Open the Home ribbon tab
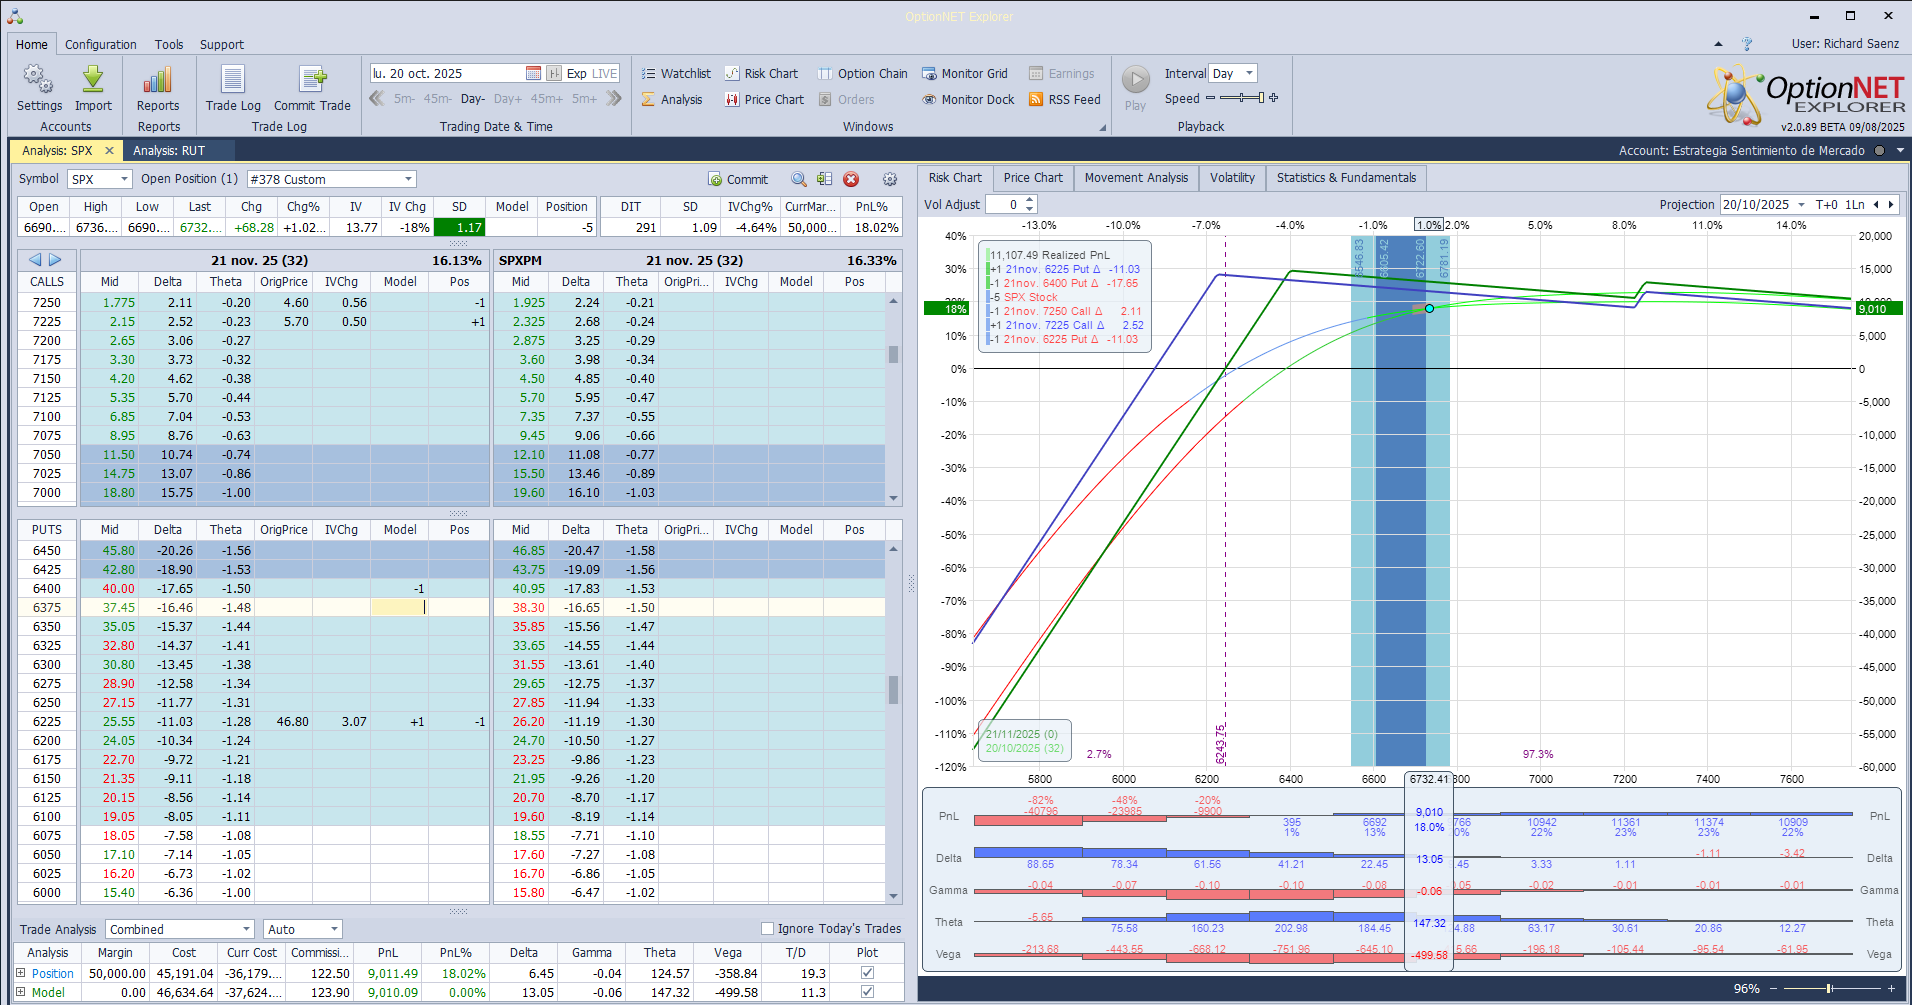This screenshot has width=1912, height=1005. 32,44
